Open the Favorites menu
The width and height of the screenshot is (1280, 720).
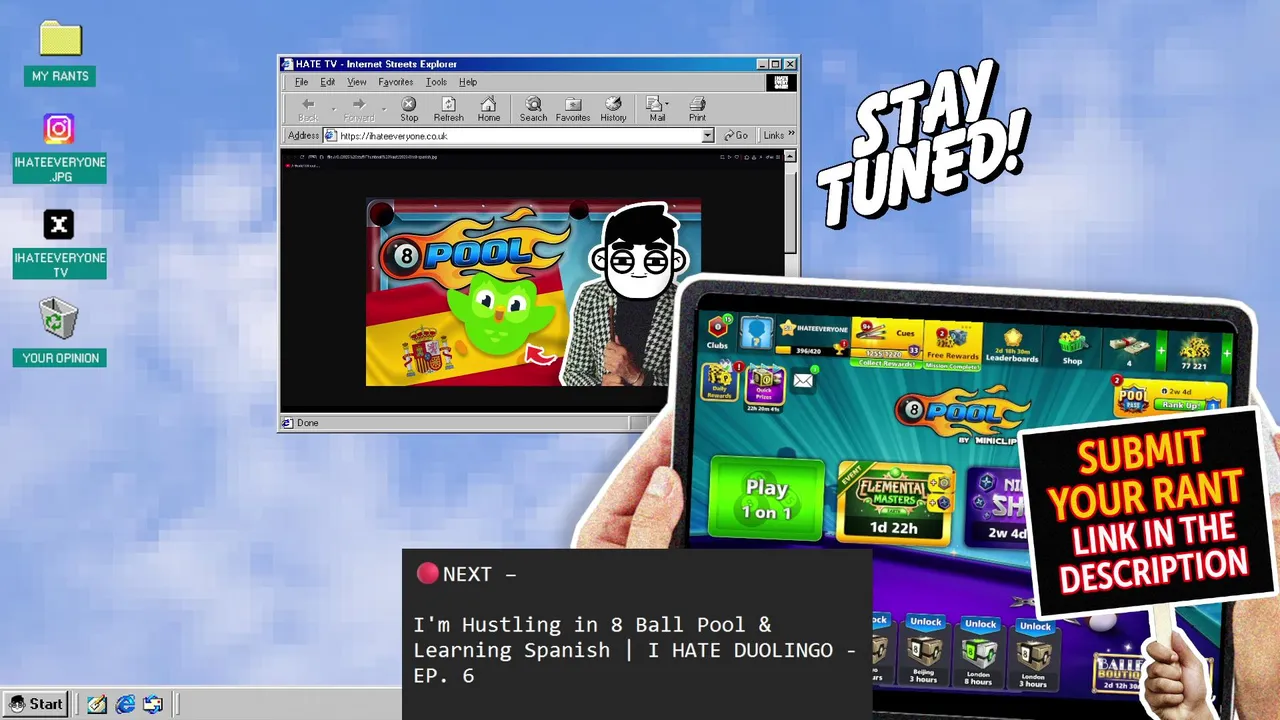pyautogui.click(x=395, y=82)
